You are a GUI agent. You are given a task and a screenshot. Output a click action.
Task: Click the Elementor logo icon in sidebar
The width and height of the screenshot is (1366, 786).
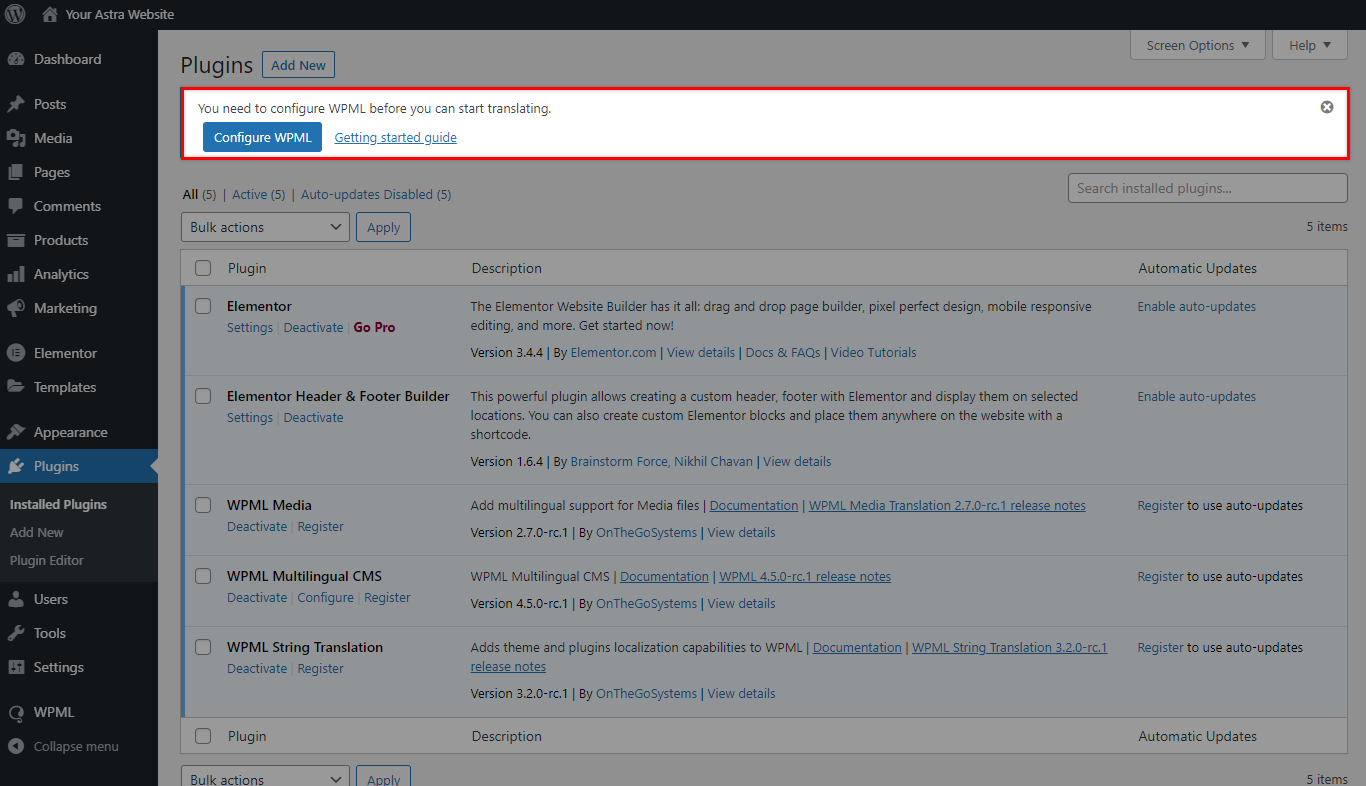pos(15,353)
